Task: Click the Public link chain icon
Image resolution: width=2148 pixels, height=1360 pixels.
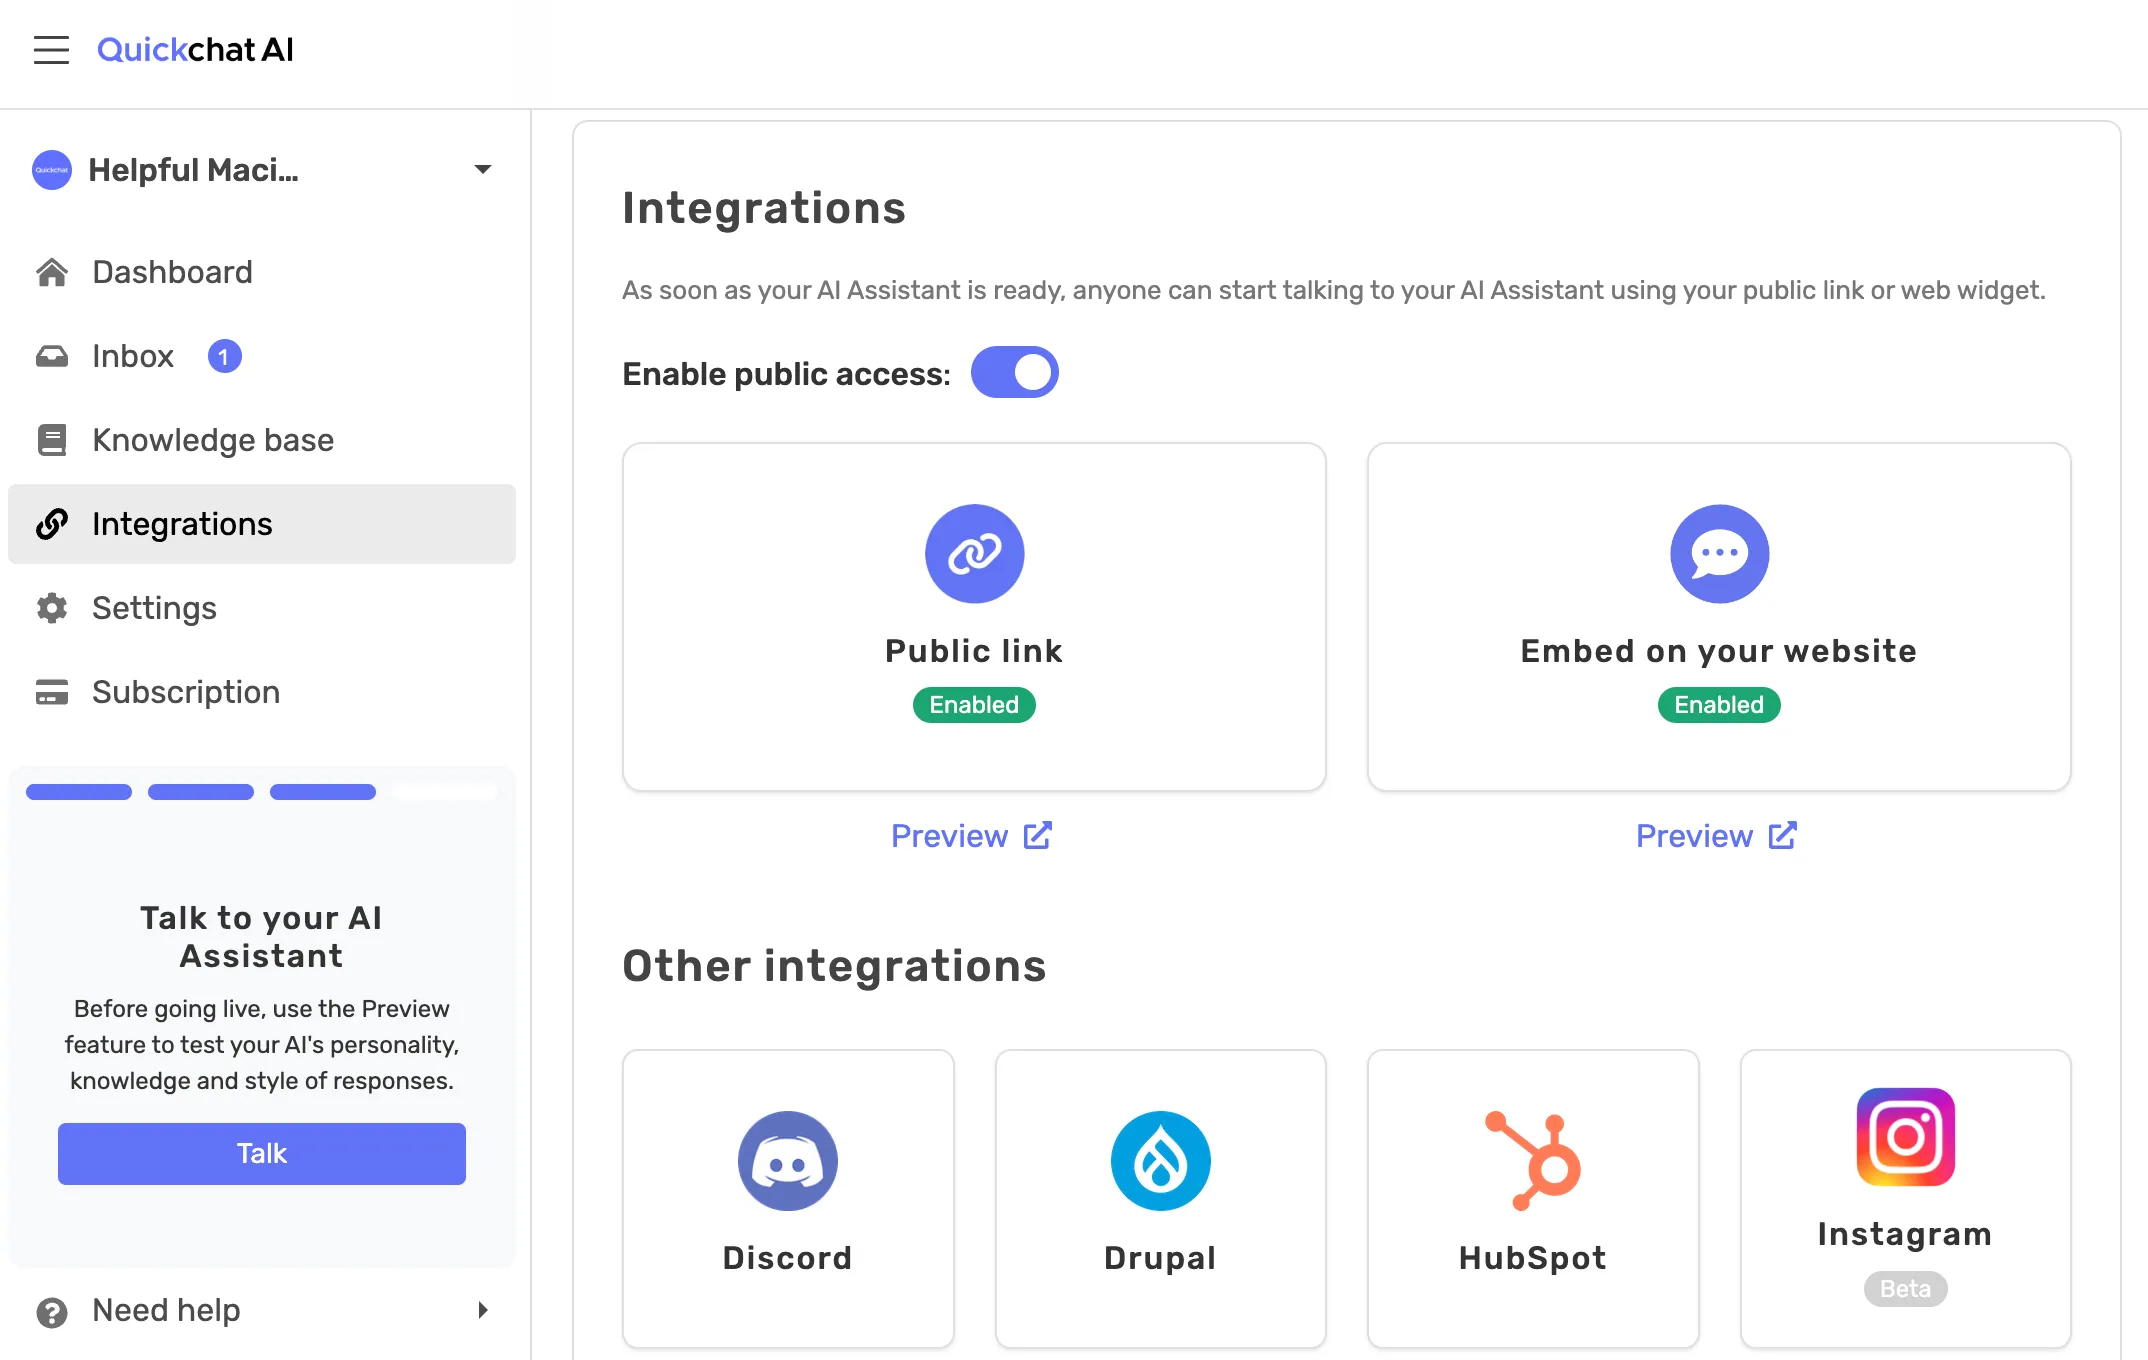Action: point(975,554)
